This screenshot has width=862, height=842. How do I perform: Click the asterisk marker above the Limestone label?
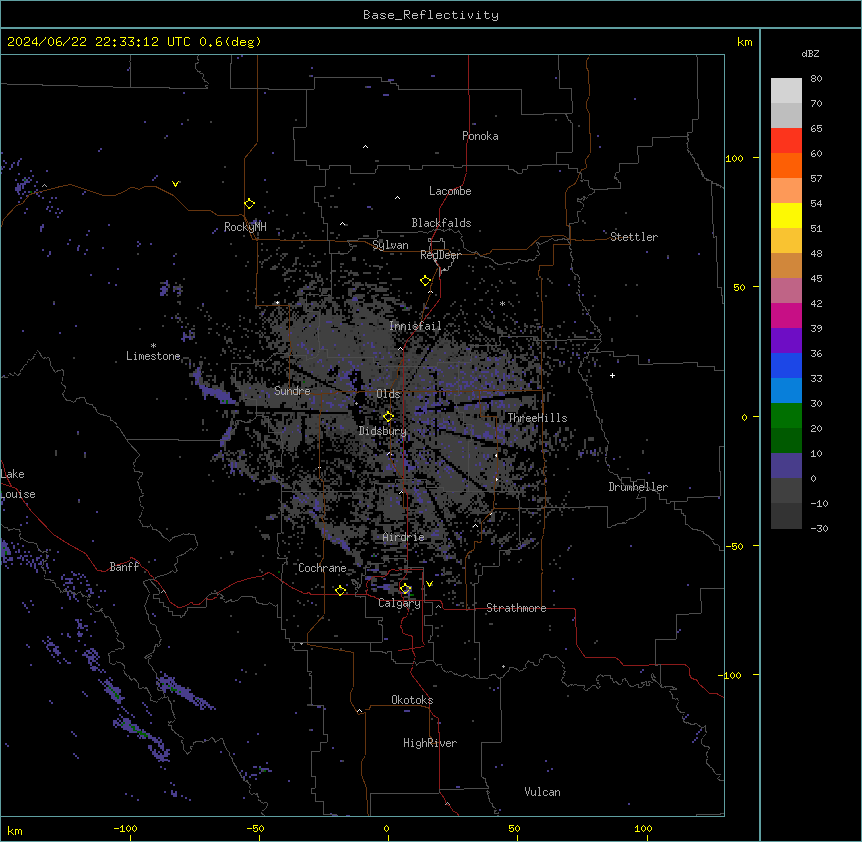153,346
